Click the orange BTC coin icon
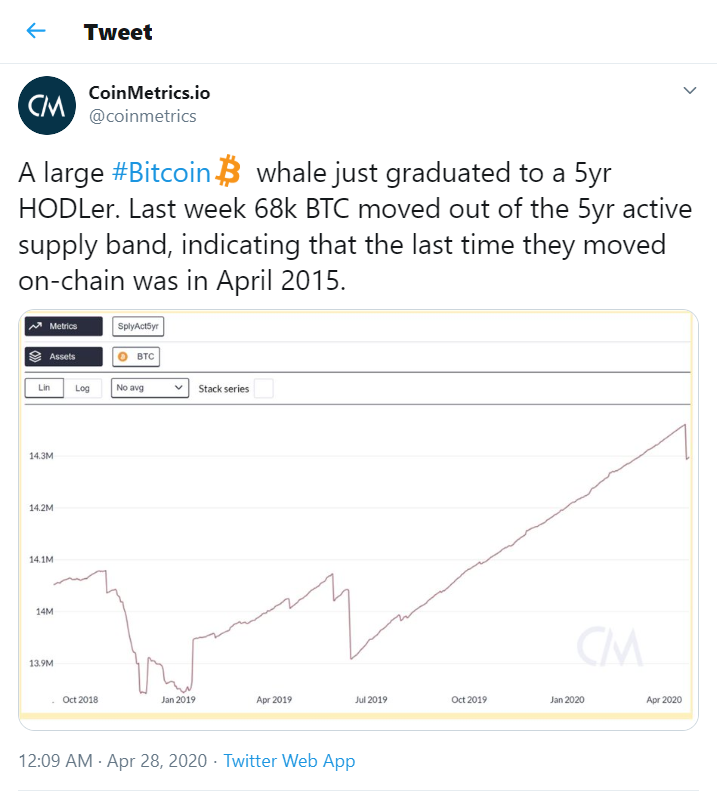The height and width of the screenshot is (796, 718). tap(122, 357)
